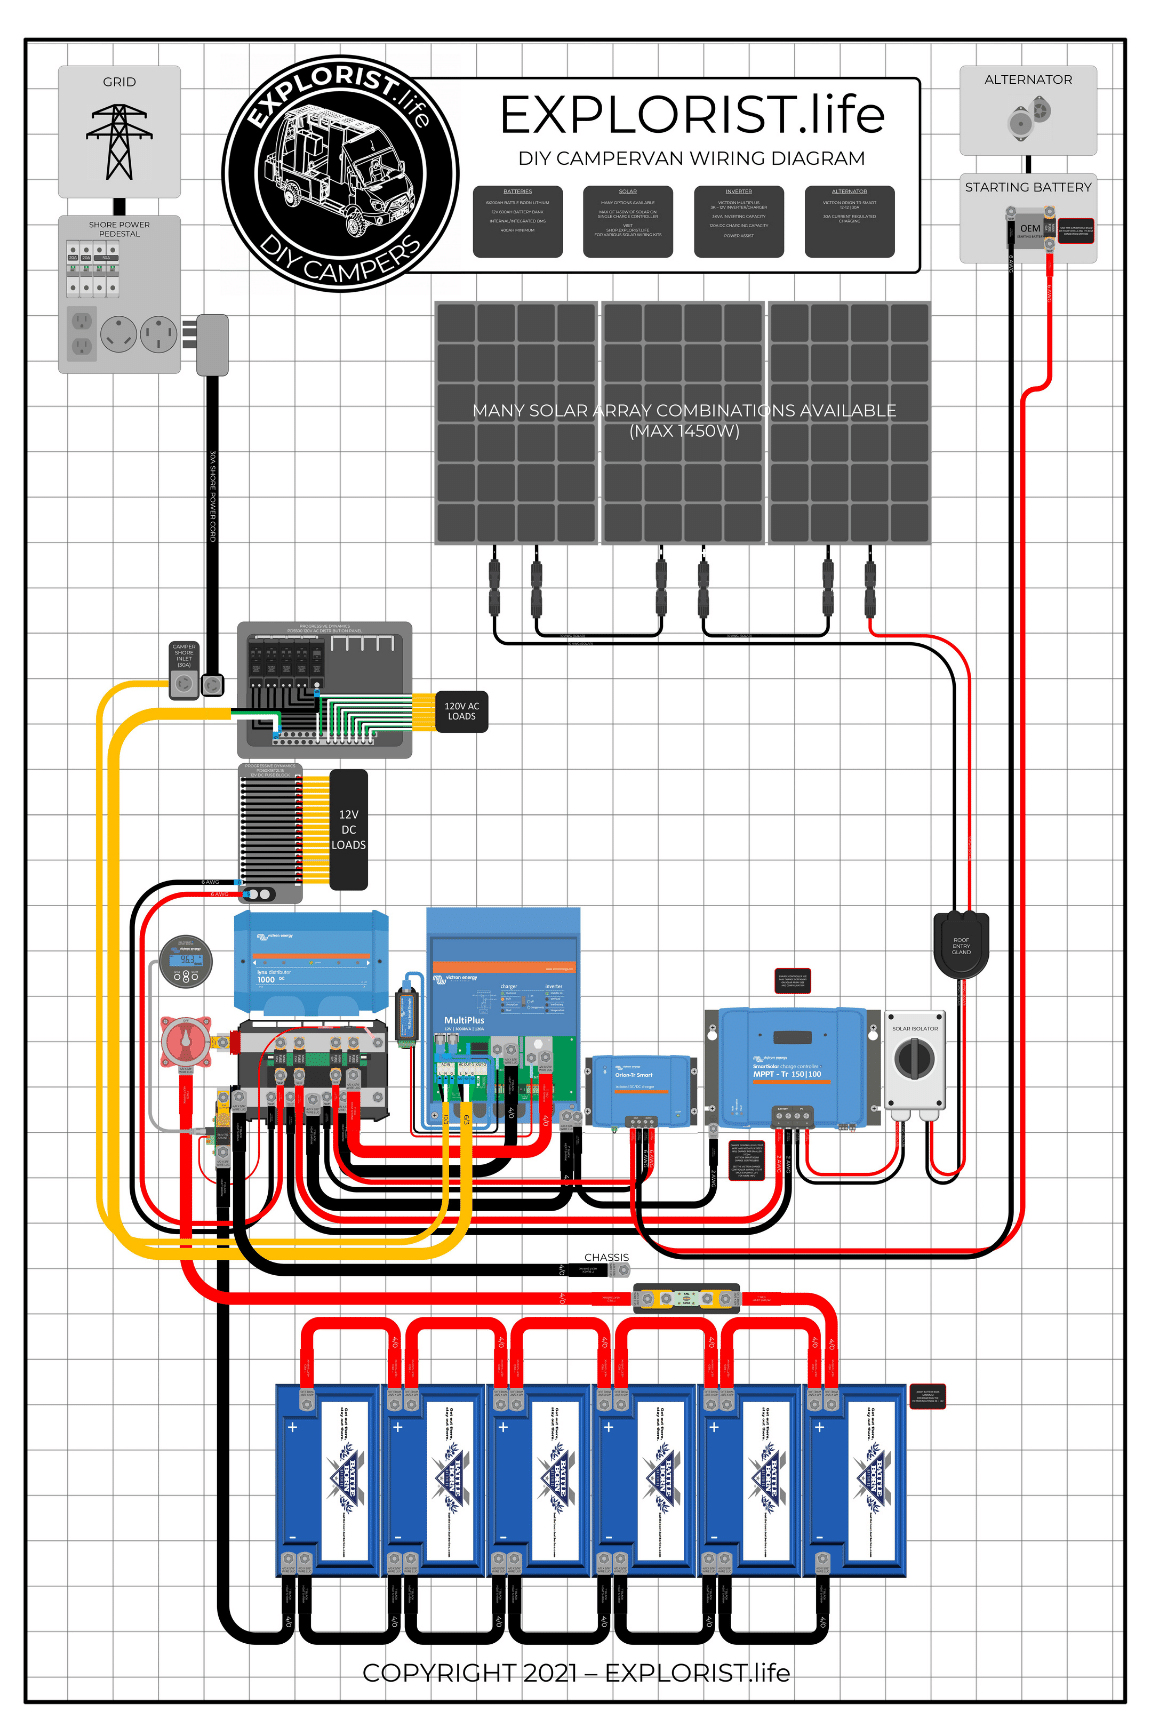Click the Solar info card in header
1152x1728 pixels.
tap(628, 221)
